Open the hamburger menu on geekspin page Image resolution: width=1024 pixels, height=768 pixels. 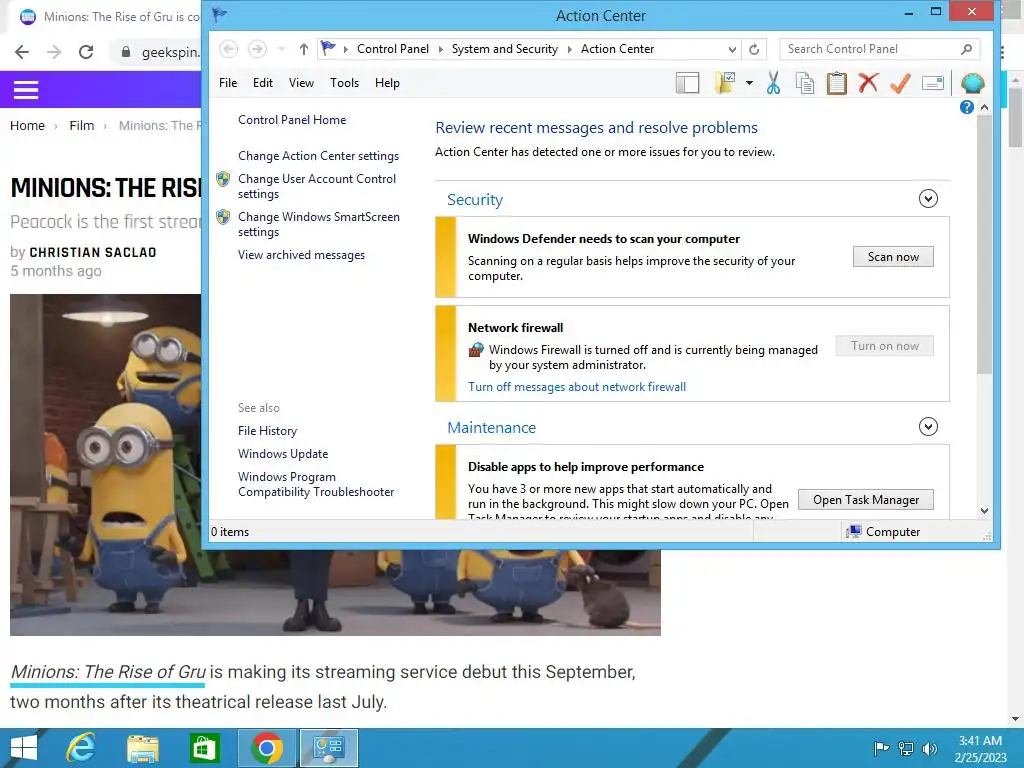tap(26, 89)
